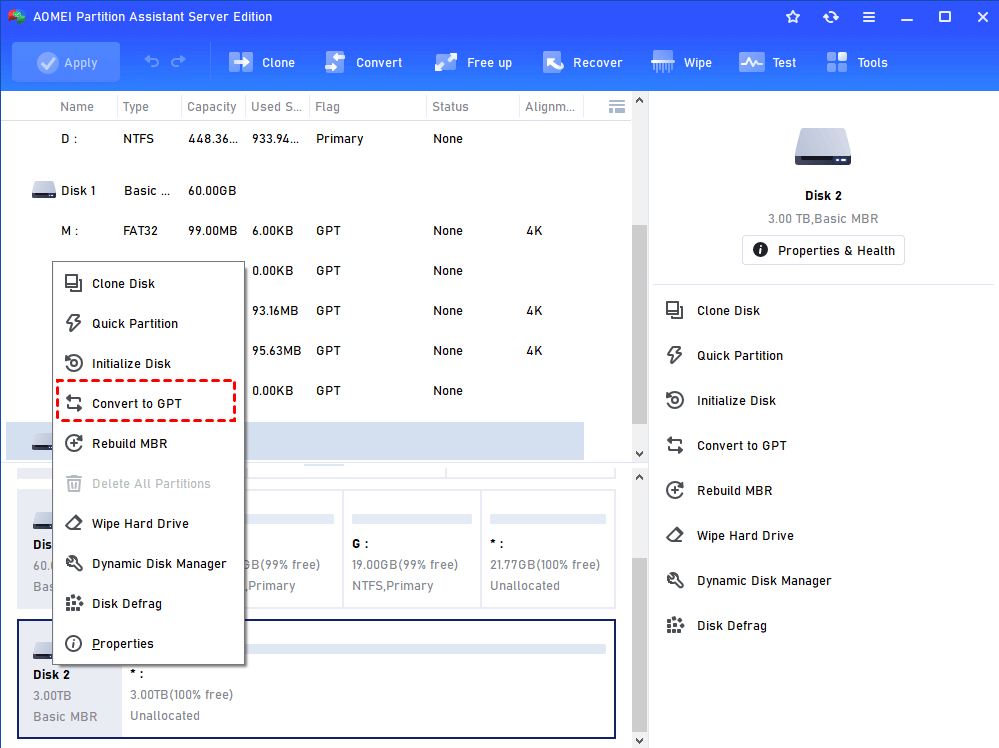Click the refresh icon in title bar

(x=831, y=17)
